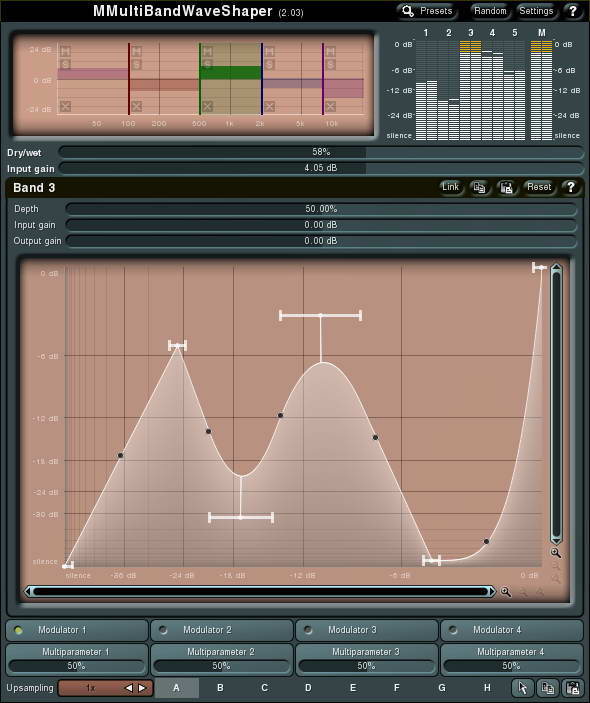Paste settings into Band 3 with paste icon

click(x=506, y=187)
